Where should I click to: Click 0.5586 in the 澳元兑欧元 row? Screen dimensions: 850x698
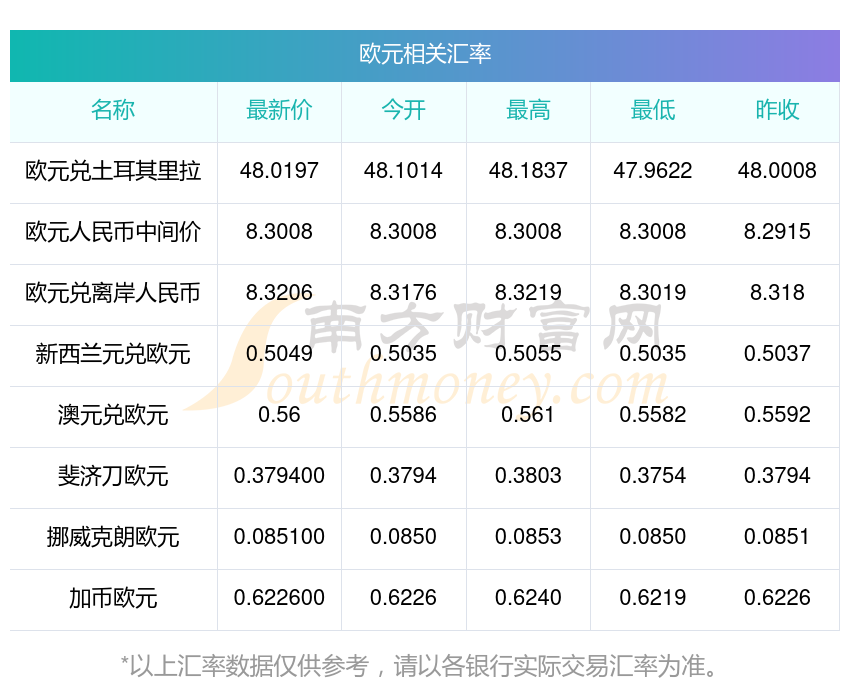403,415
